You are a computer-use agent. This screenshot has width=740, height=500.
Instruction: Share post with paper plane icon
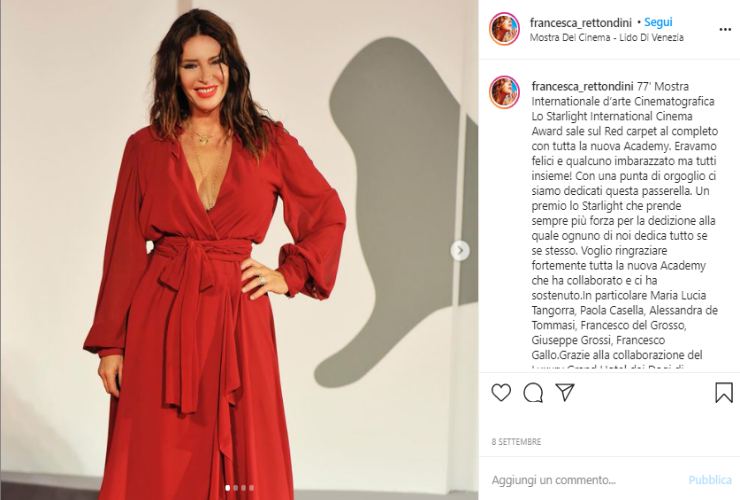click(x=564, y=392)
